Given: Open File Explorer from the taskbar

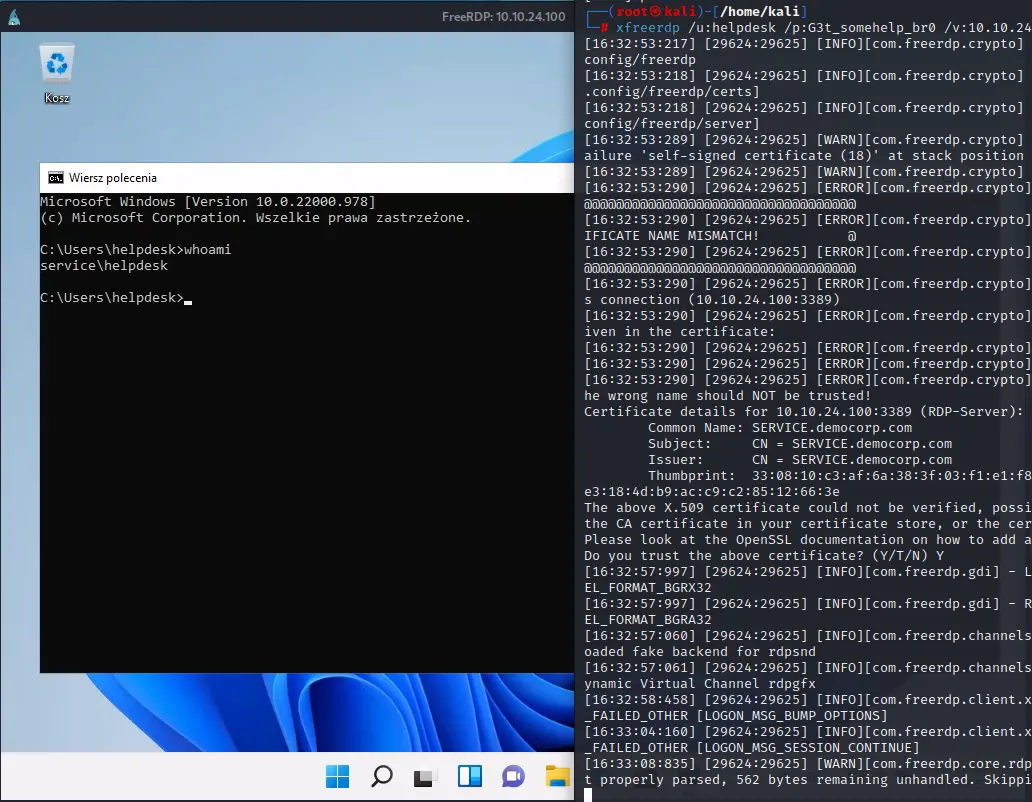Looking at the screenshot, I should click(x=556, y=775).
